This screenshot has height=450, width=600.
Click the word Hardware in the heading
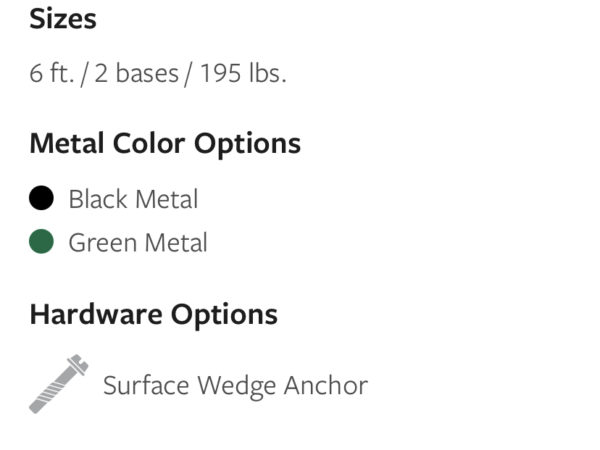point(96,315)
